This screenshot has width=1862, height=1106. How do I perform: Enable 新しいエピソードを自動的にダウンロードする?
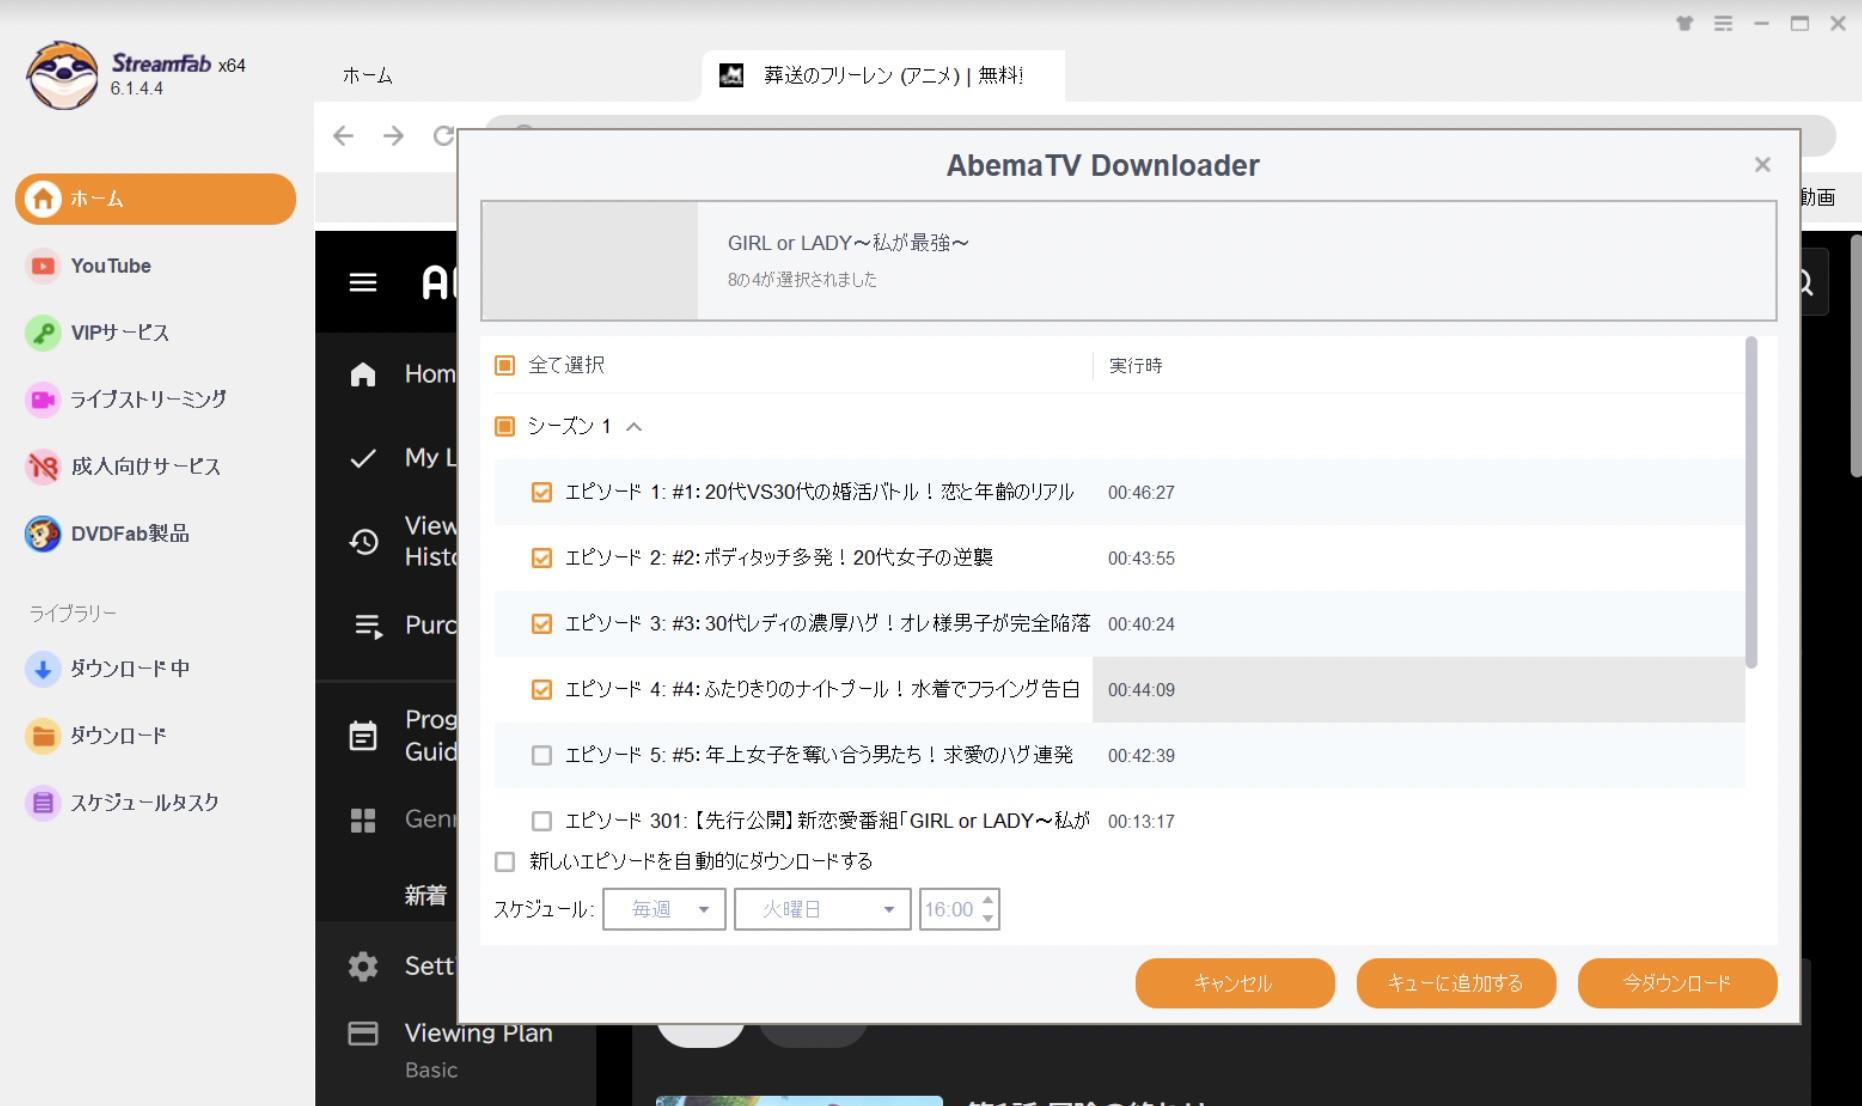click(505, 862)
